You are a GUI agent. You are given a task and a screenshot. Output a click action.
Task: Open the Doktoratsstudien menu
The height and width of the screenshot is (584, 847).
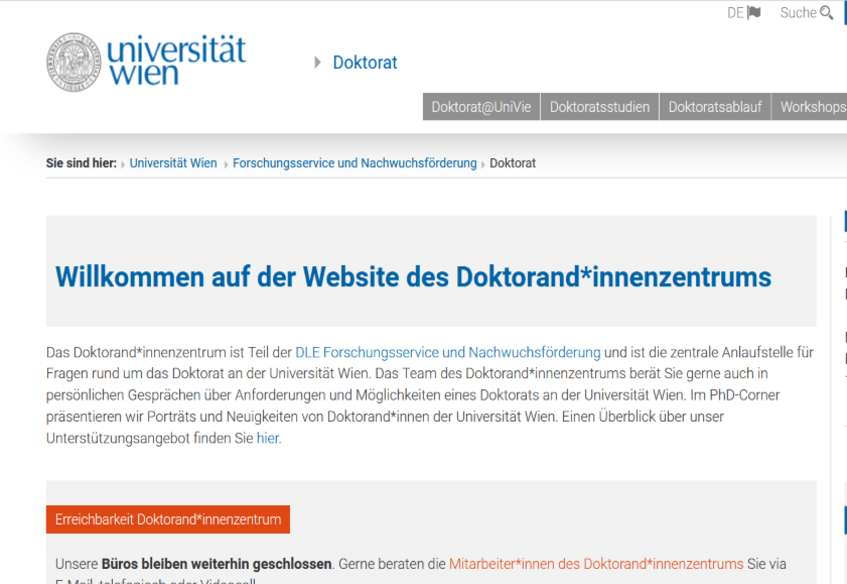[x=600, y=107]
